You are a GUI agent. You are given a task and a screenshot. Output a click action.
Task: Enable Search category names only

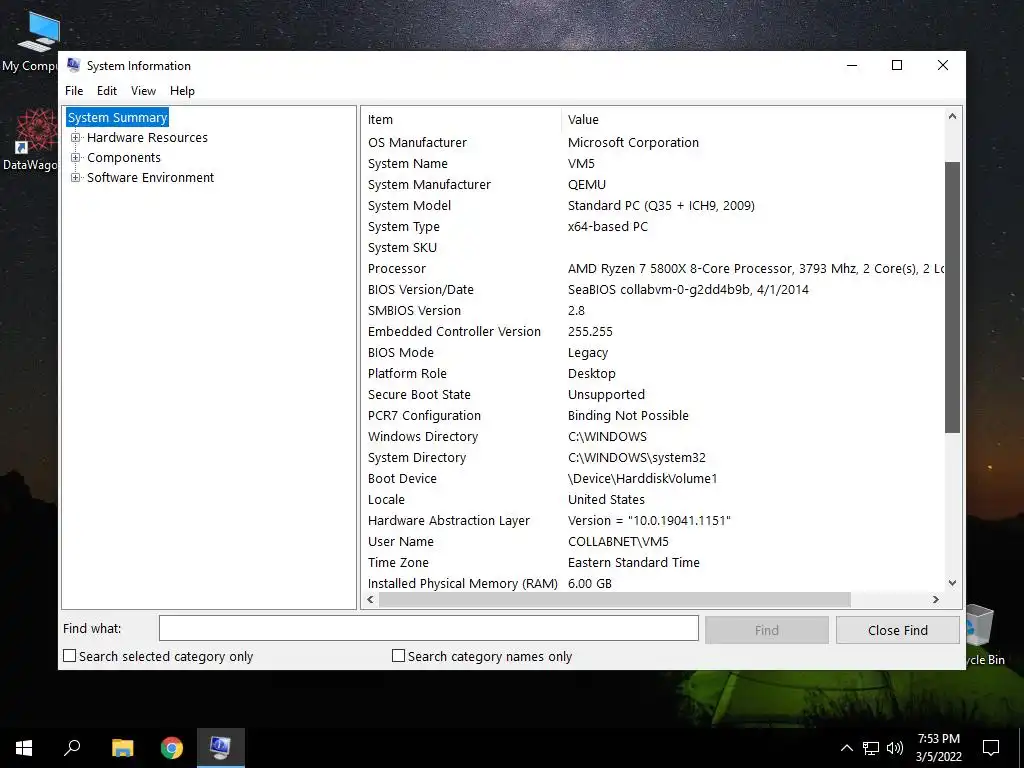[x=398, y=656]
